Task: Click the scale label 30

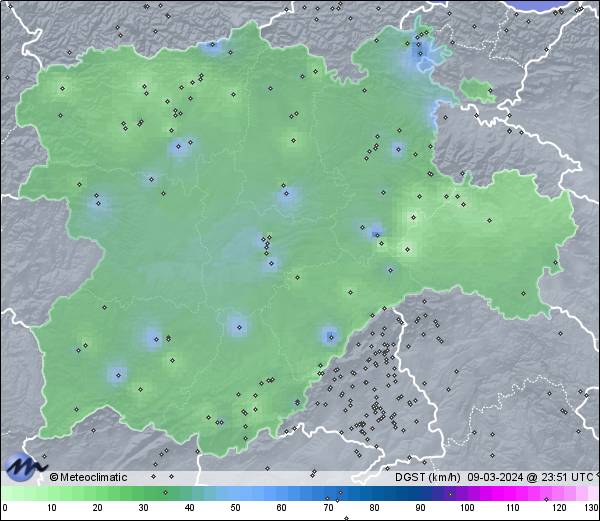Action: click(x=143, y=508)
